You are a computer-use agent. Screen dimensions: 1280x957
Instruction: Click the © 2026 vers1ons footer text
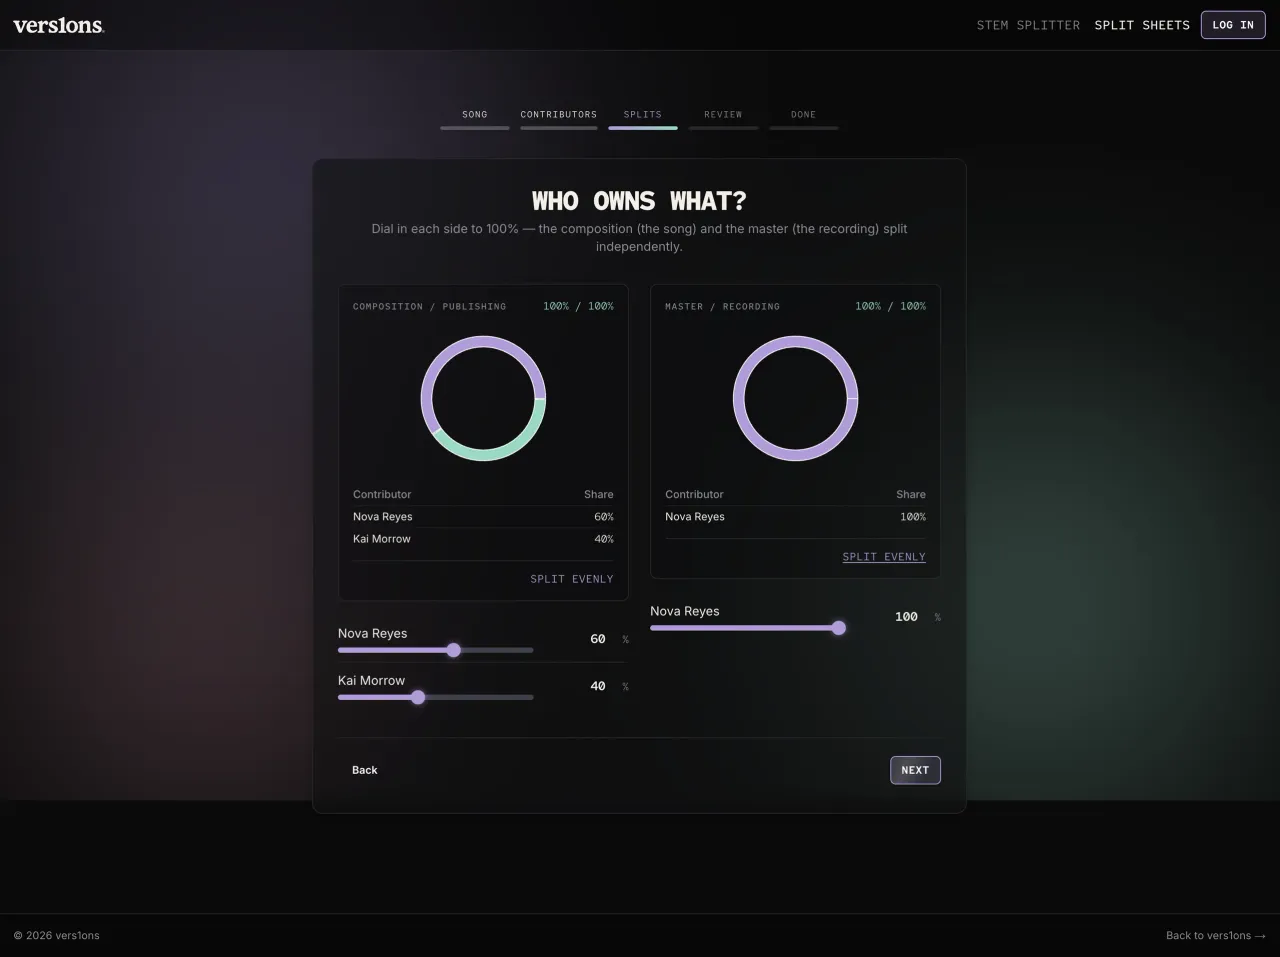[x=57, y=936]
